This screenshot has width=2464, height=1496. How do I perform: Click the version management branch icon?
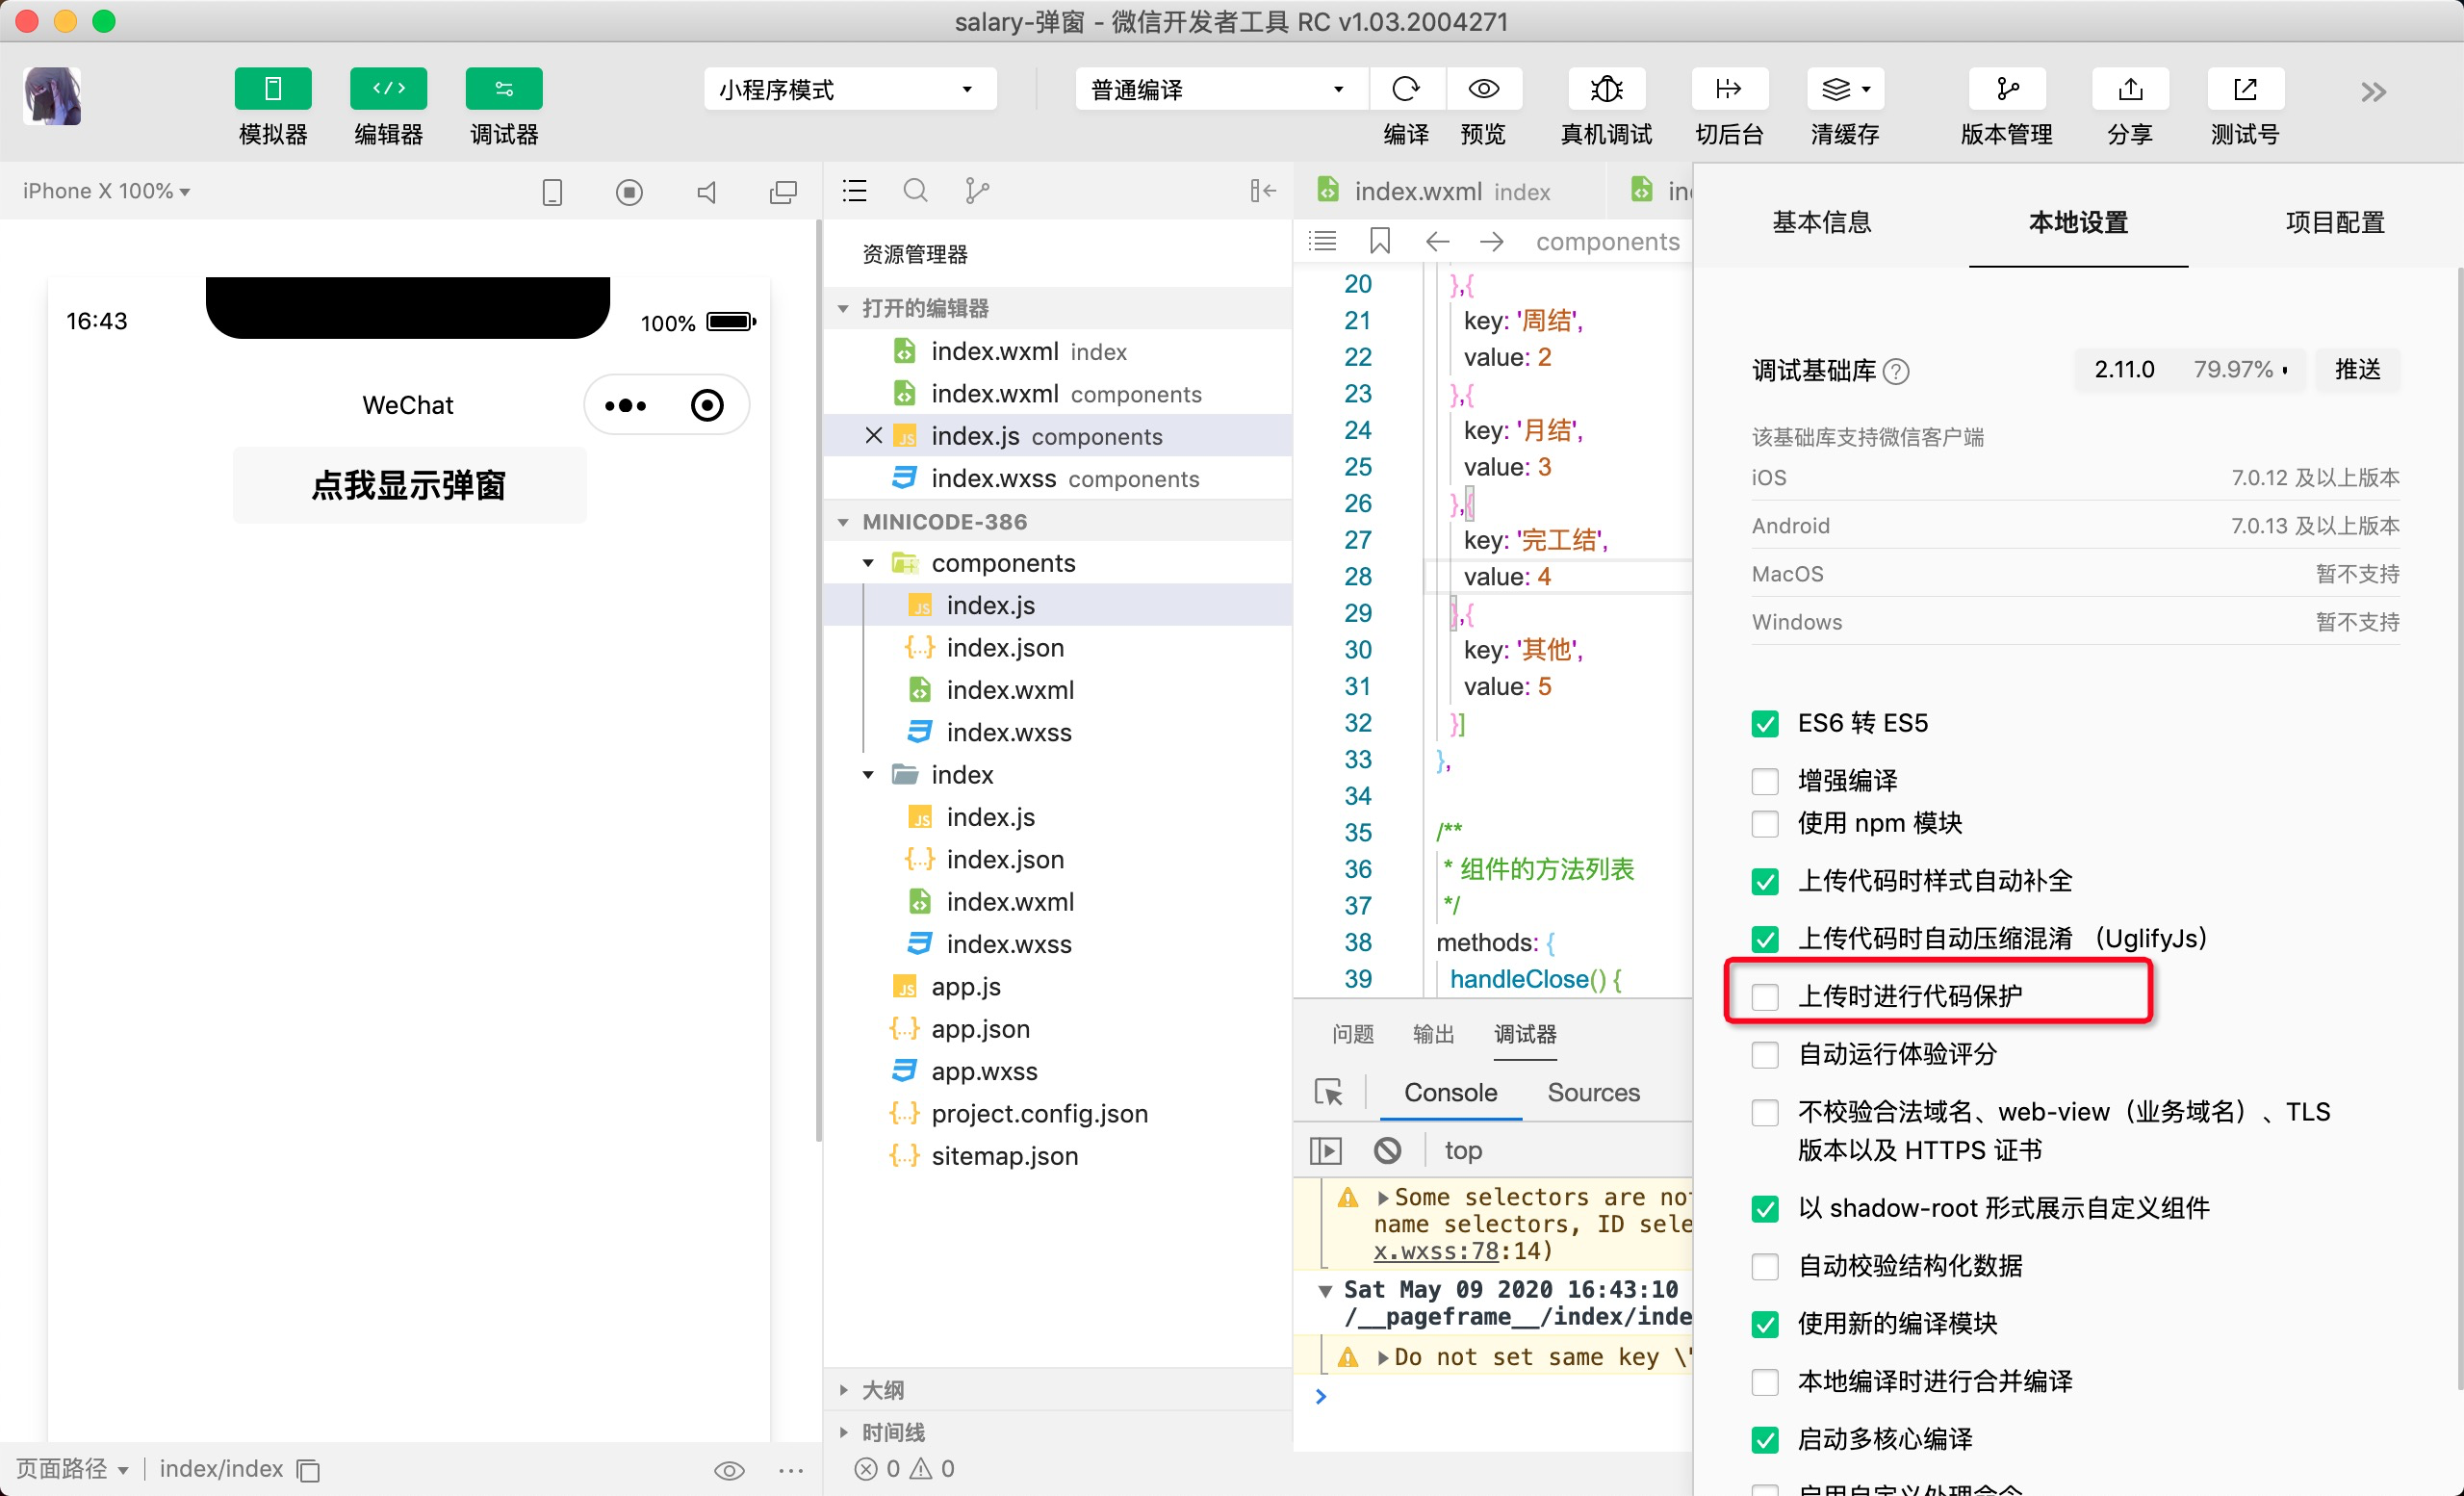point(2006,90)
